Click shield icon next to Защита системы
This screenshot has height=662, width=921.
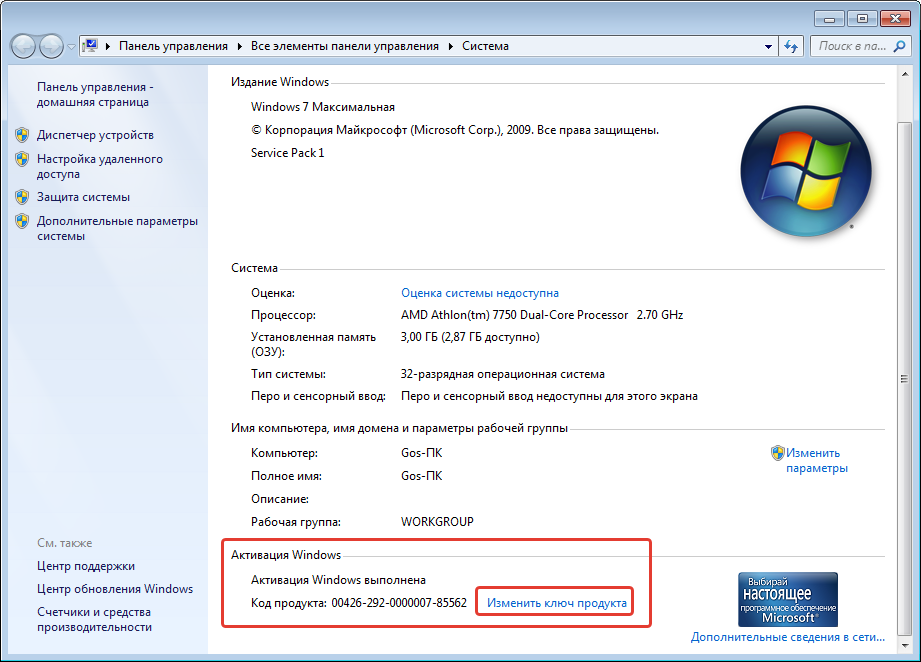(x=22, y=197)
